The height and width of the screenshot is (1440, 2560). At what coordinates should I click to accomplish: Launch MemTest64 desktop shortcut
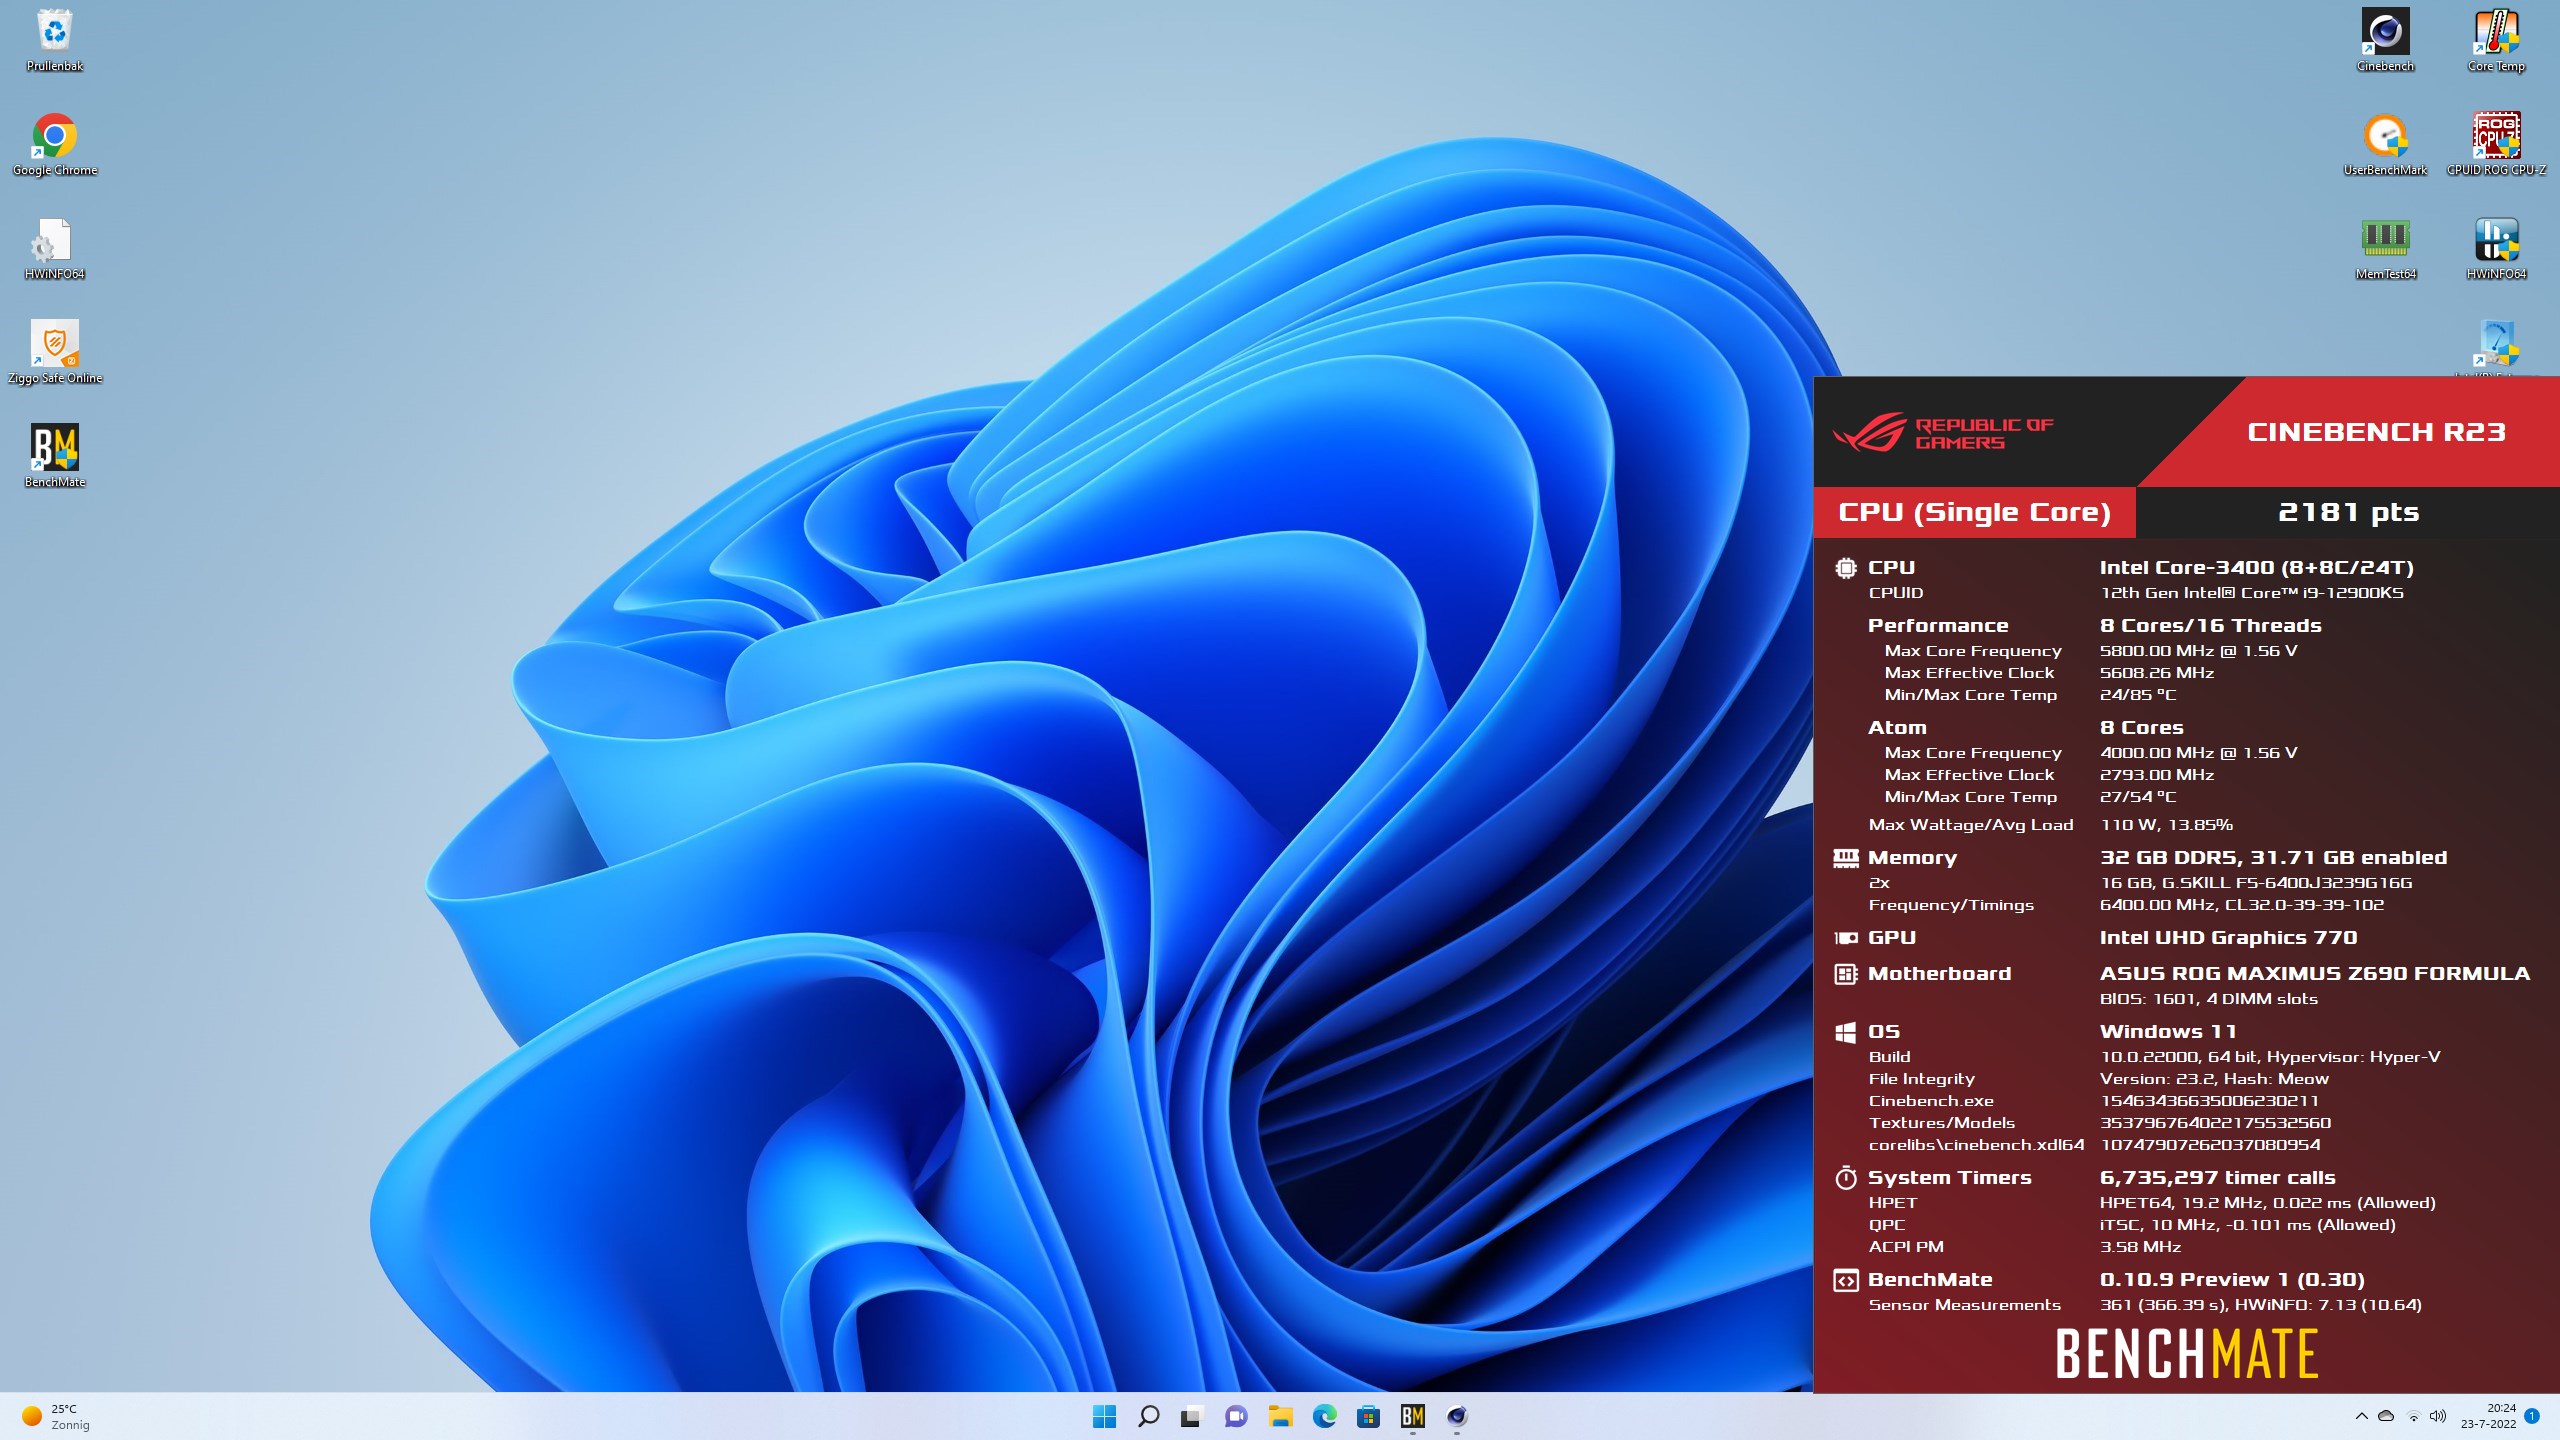2385,249
